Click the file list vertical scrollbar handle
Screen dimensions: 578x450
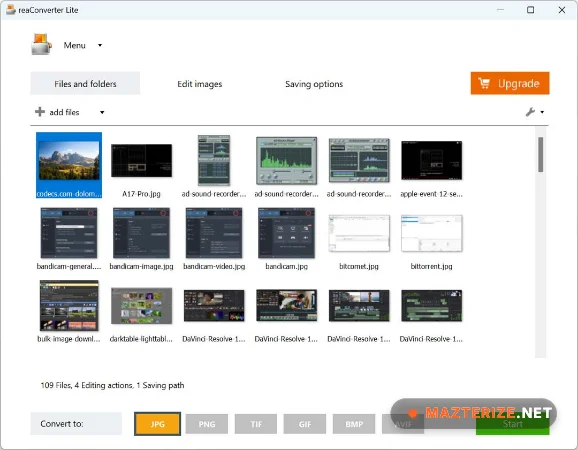(x=540, y=154)
